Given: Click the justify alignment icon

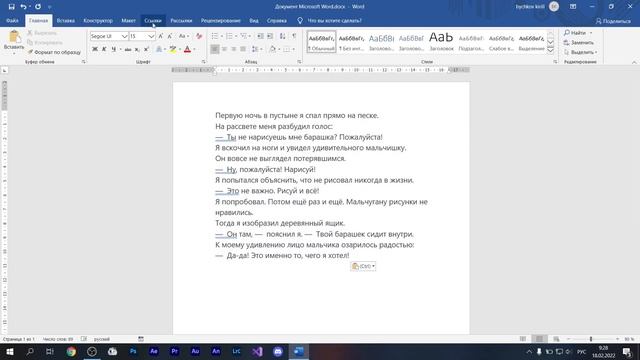Looking at the screenshot, I should coord(243,49).
